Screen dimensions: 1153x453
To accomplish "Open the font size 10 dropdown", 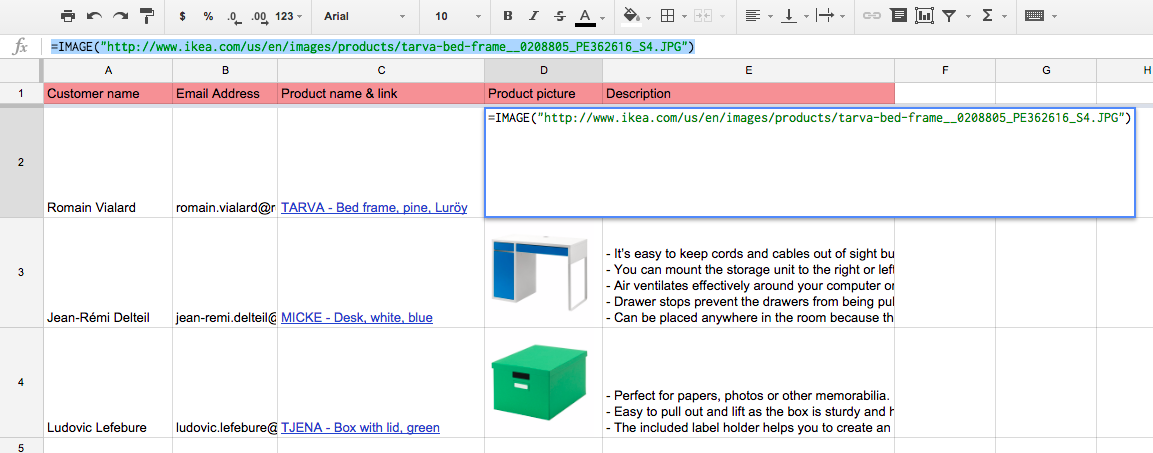I will [455, 16].
